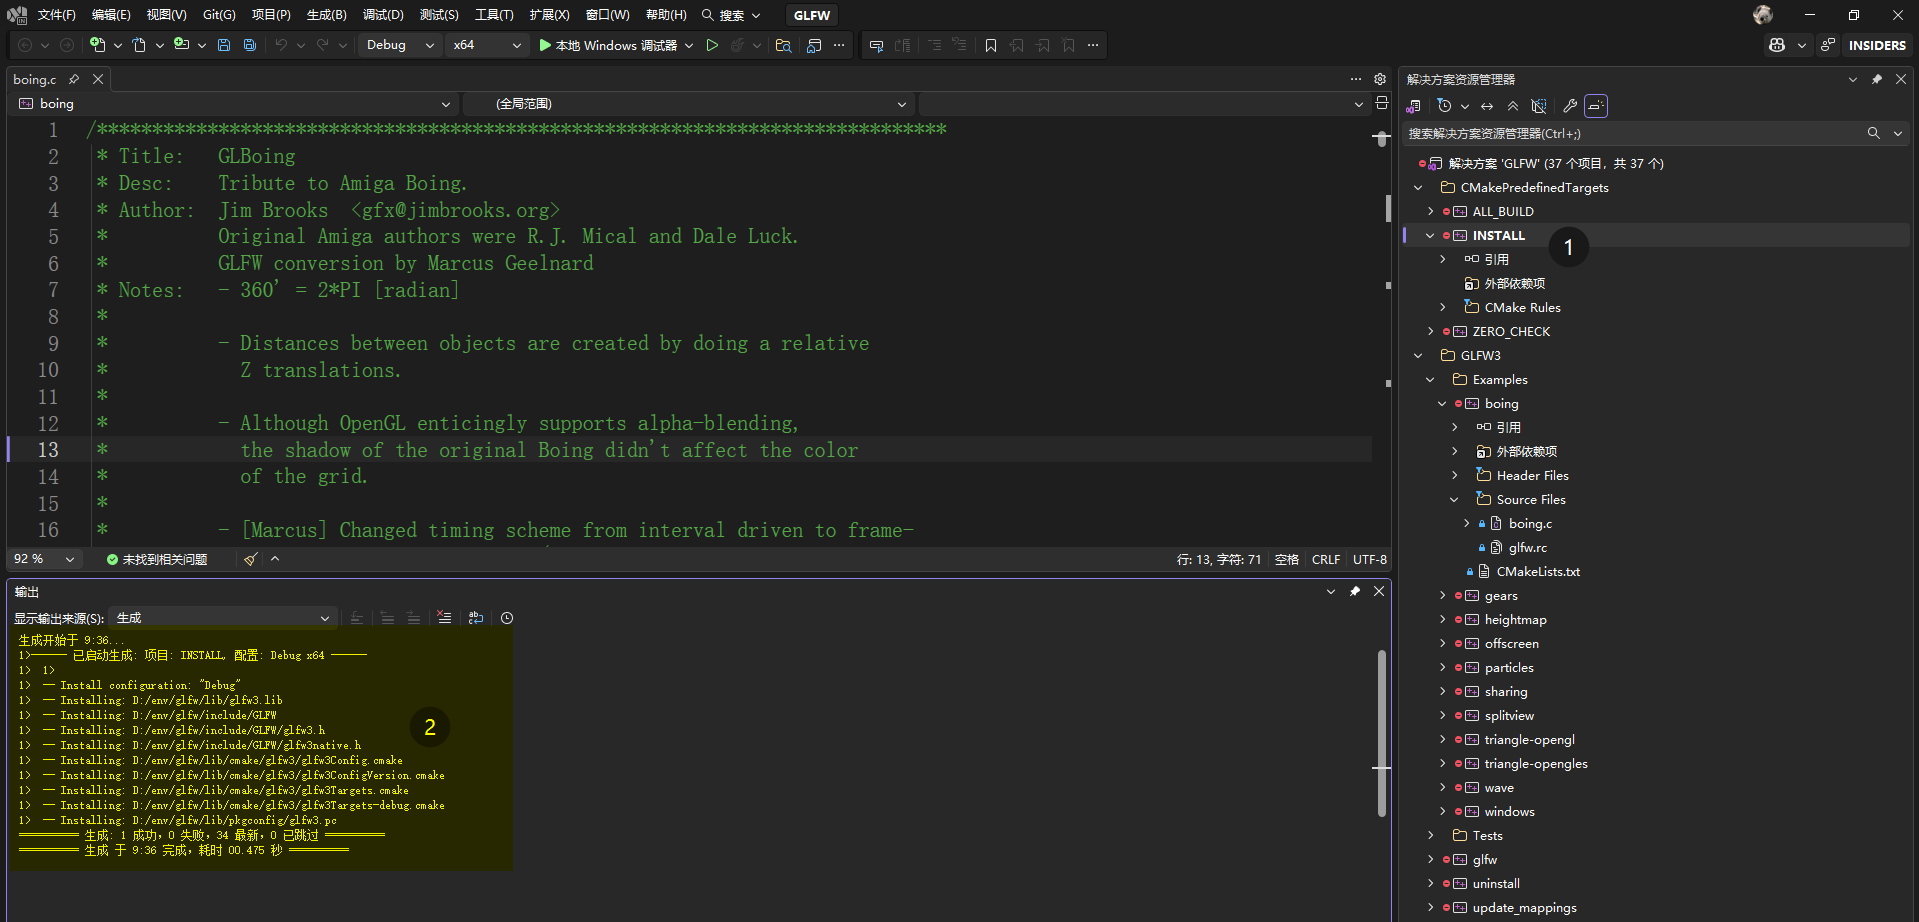This screenshot has width=1919, height=922.
Task: Click the user account avatar
Action: pos(1763,15)
